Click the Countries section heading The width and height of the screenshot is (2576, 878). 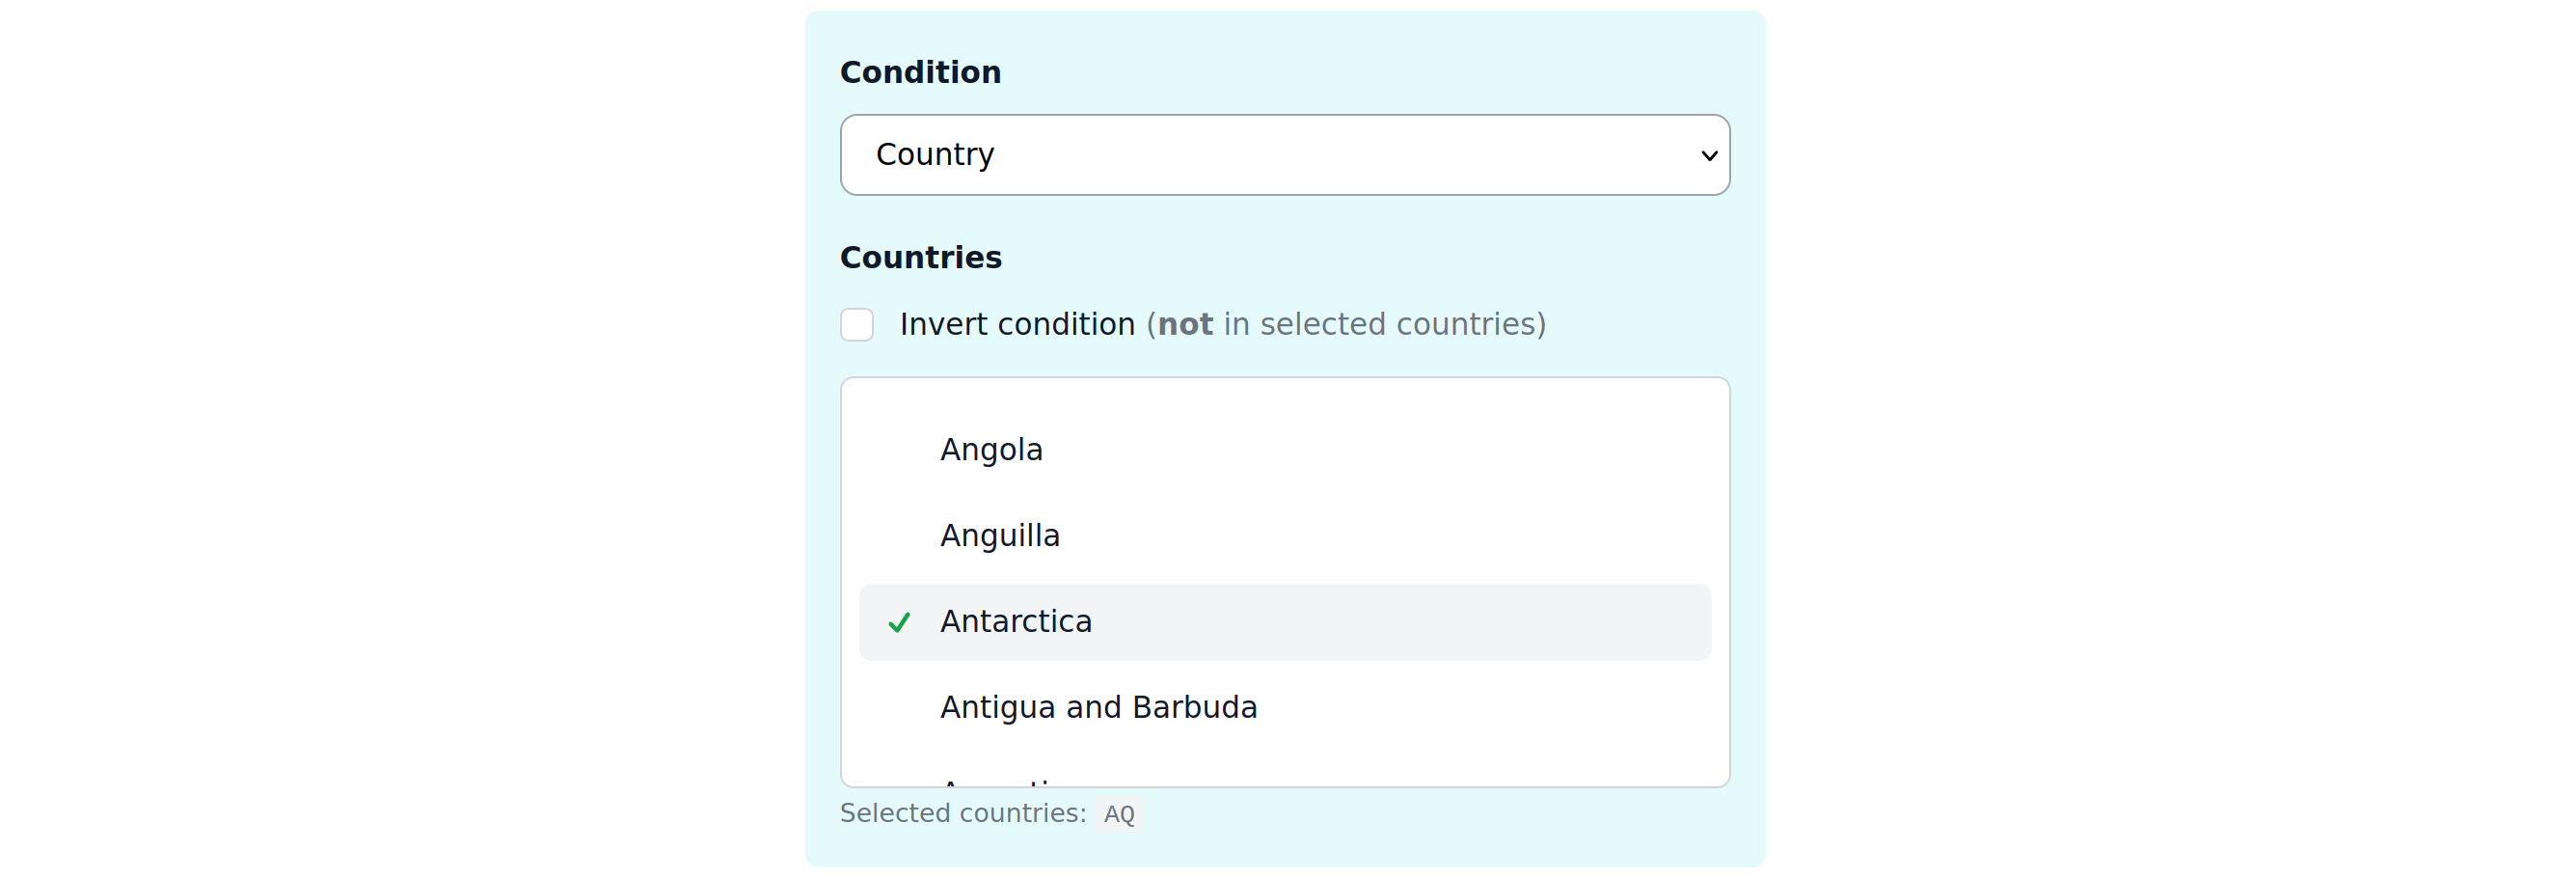(921, 257)
